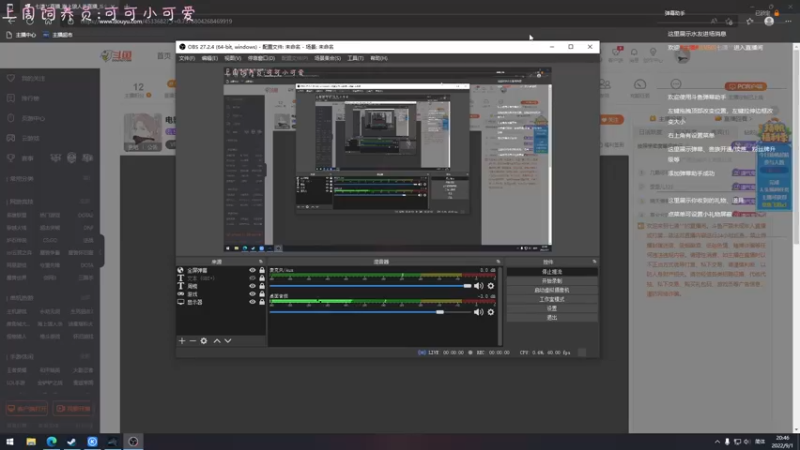Click the network icon in the system tray
800x450 pixels.
click(x=737, y=442)
